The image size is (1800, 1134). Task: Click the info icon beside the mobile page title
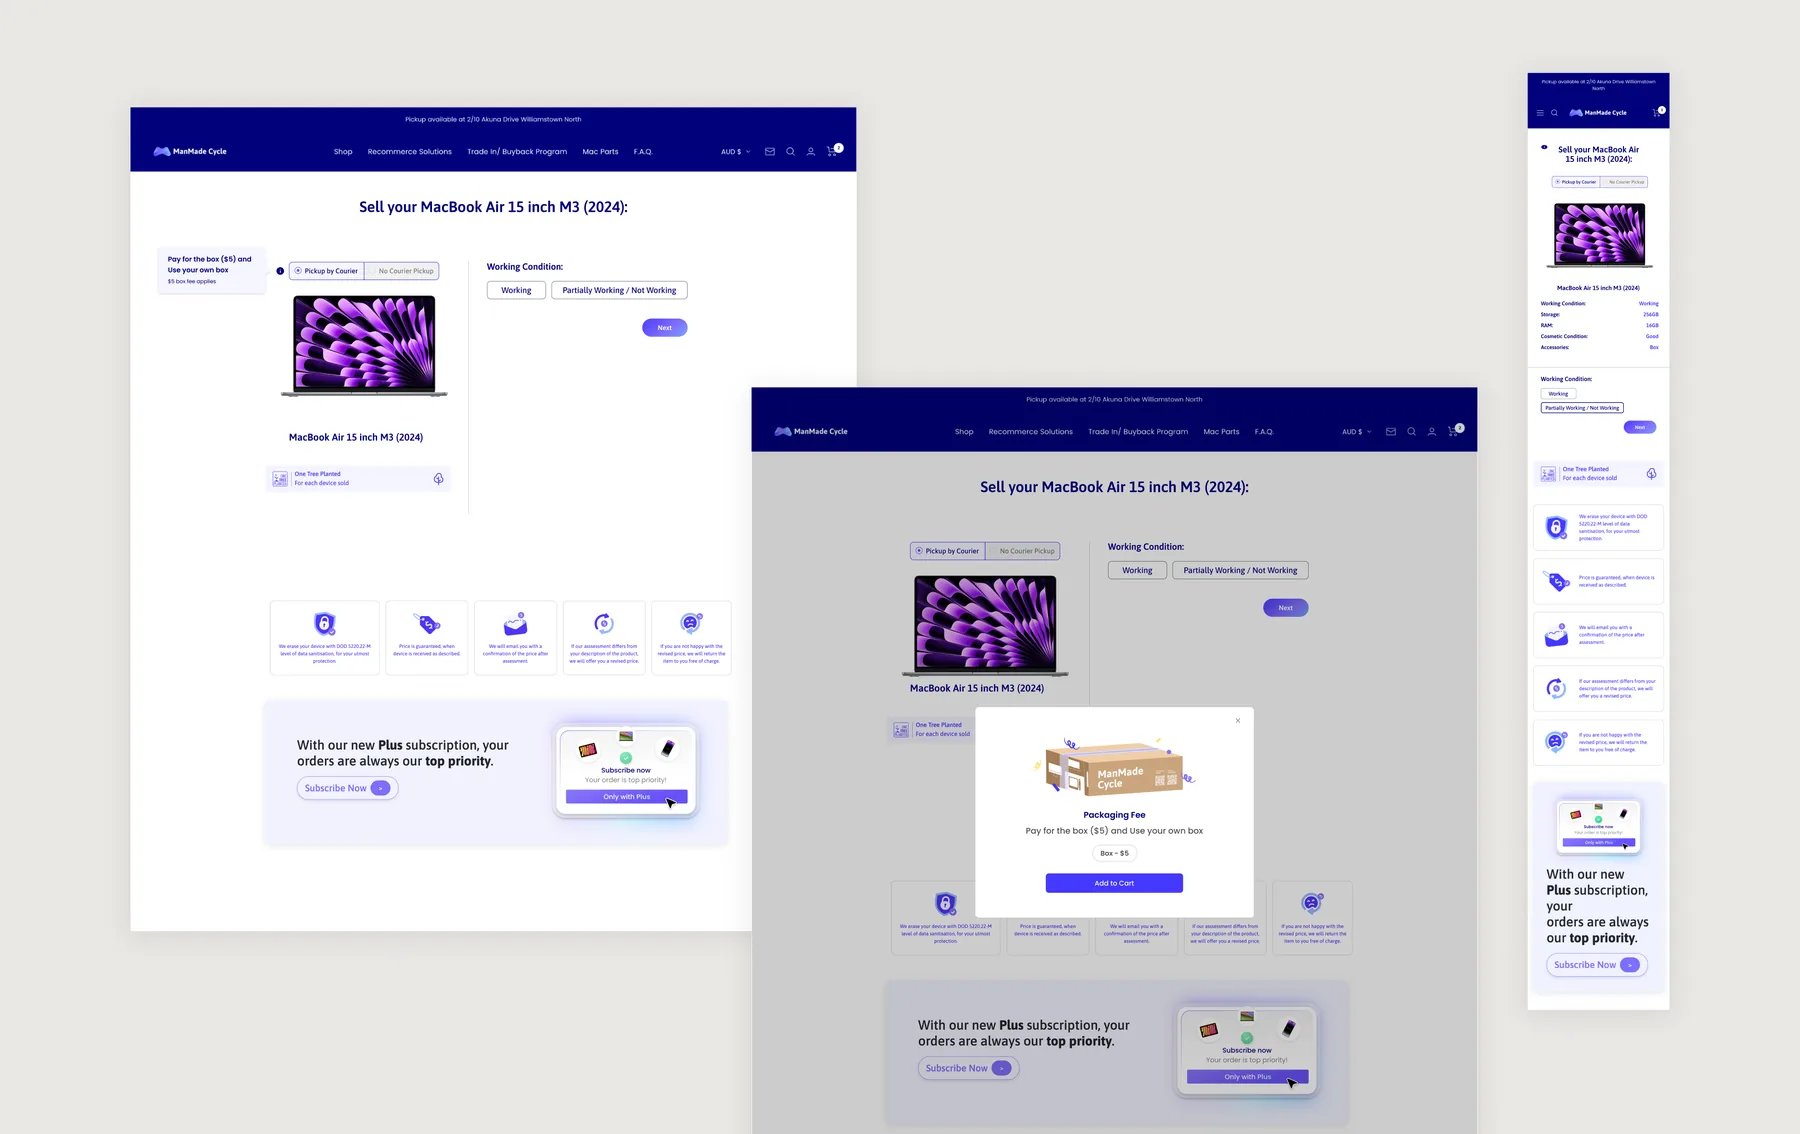click(x=1544, y=147)
